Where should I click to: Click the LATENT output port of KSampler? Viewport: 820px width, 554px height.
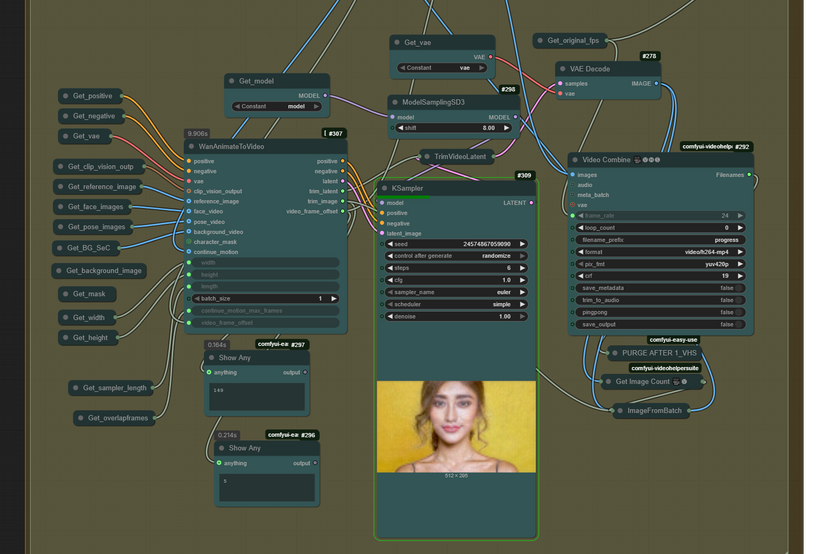(x=531, y=203)
